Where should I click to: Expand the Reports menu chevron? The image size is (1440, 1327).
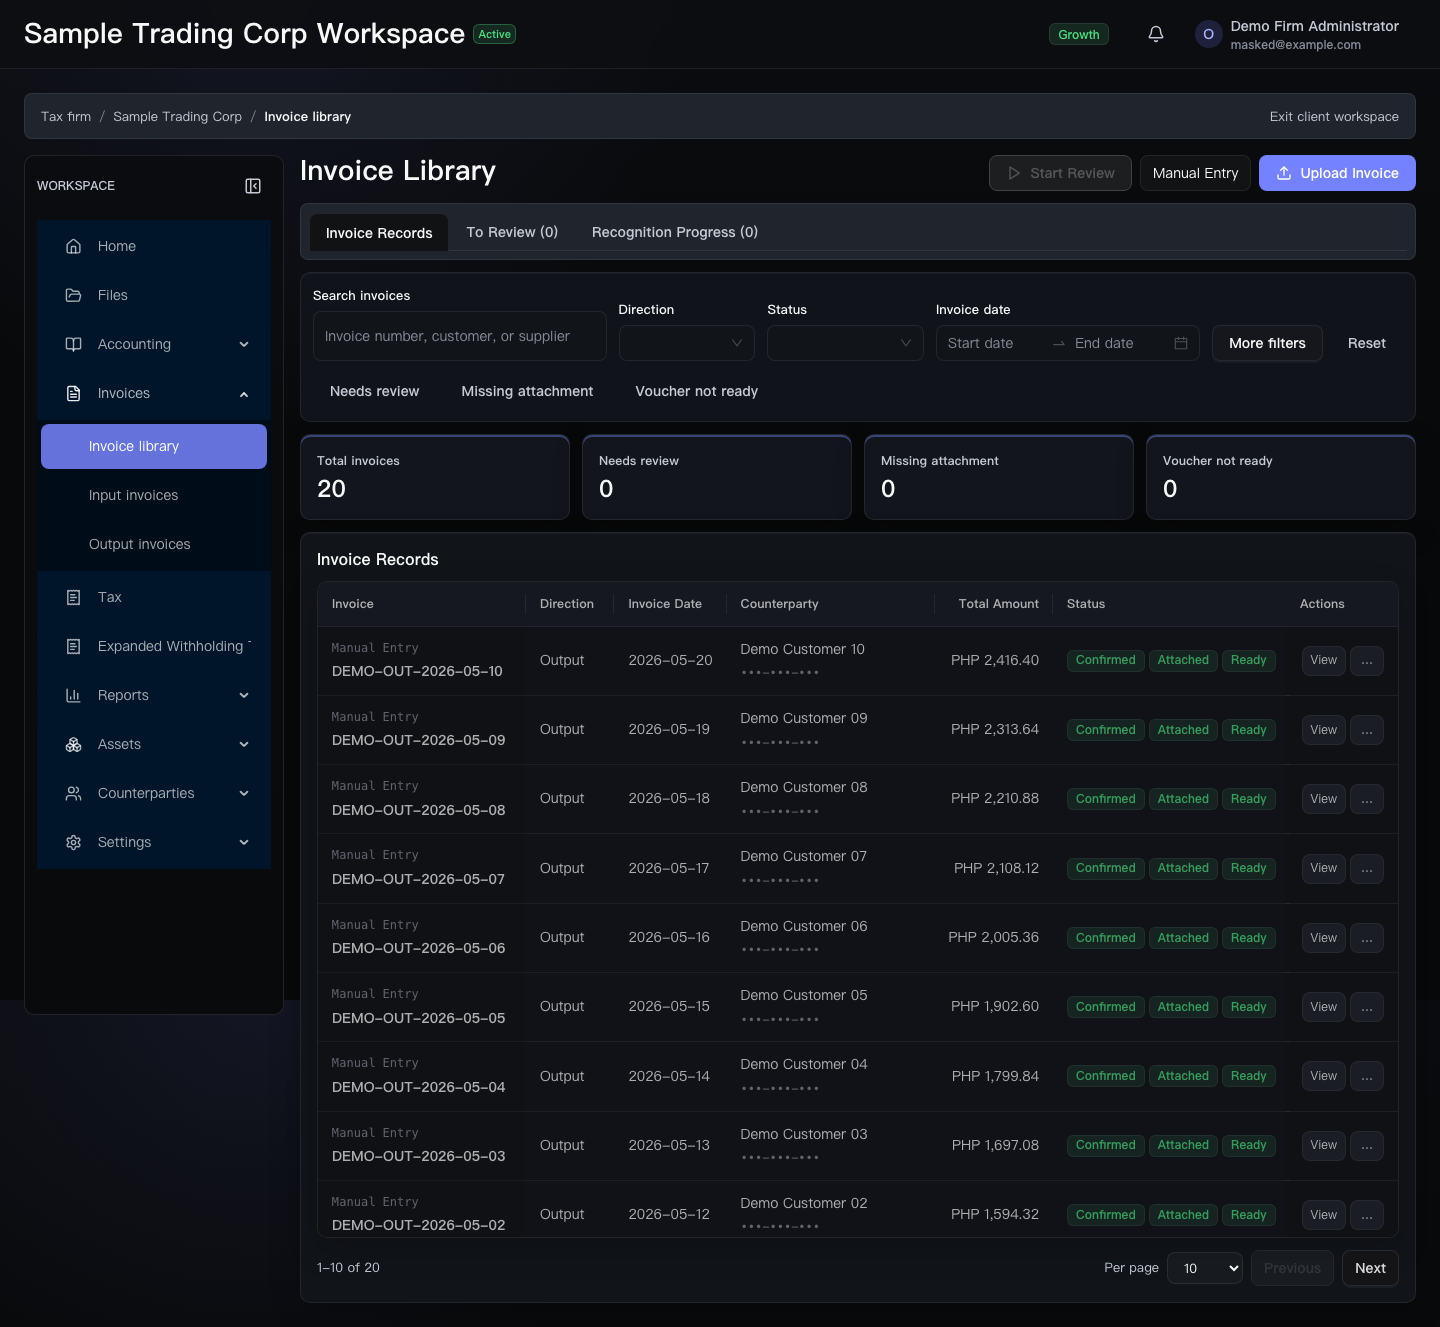click(x=244, y=696)
